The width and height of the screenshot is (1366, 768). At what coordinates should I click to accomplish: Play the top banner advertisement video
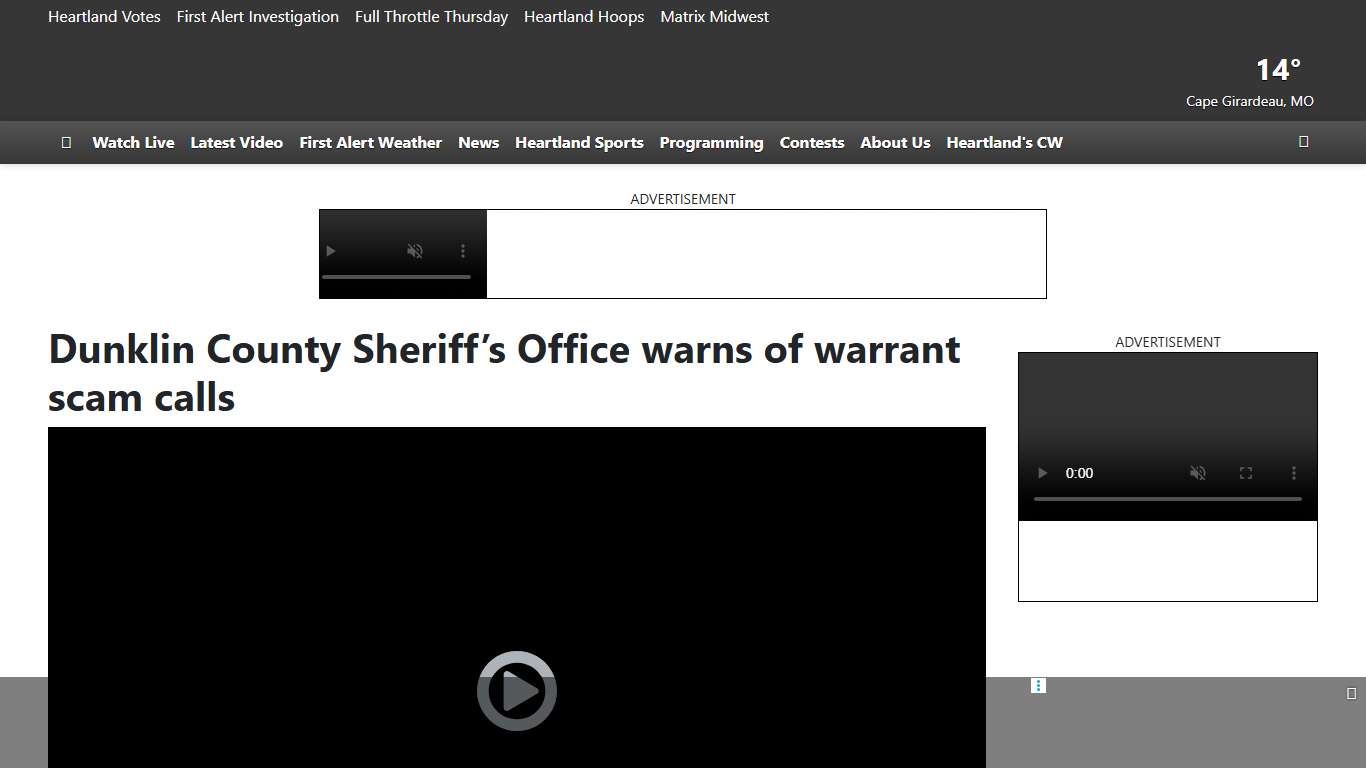click(x=331, y=251)
